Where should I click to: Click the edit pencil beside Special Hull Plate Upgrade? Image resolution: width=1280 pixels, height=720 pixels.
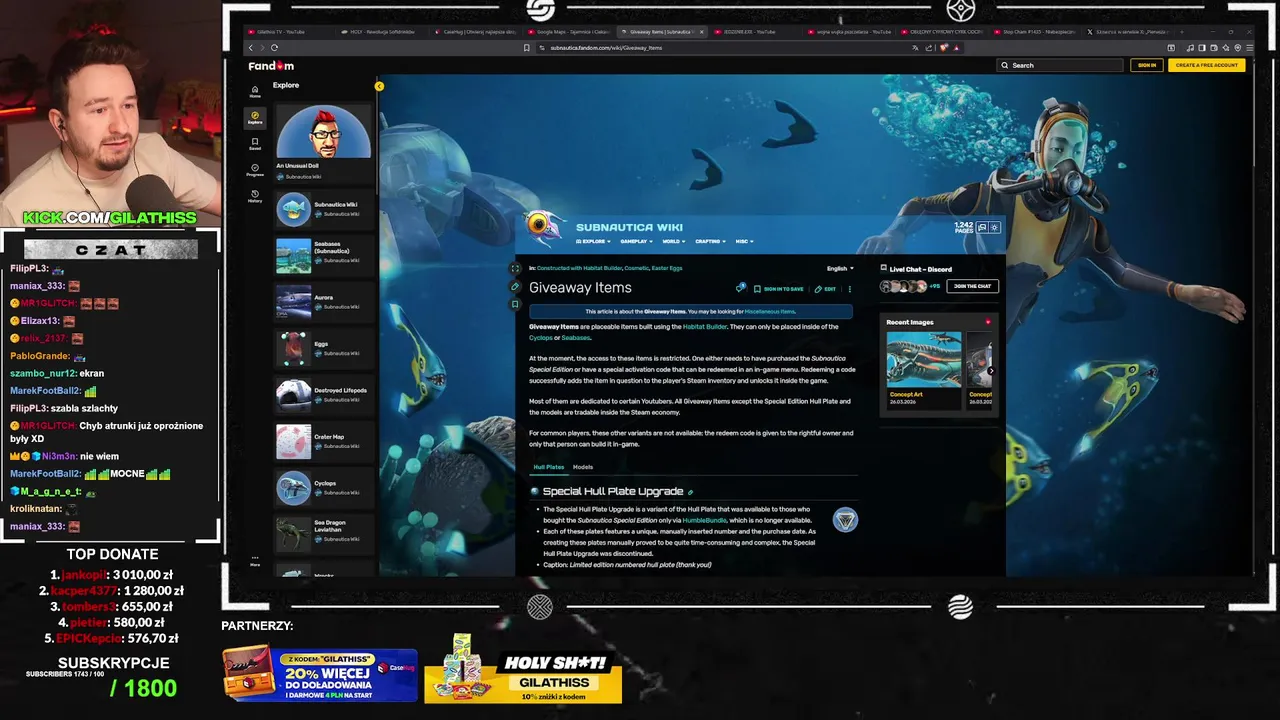click(690, 492)
